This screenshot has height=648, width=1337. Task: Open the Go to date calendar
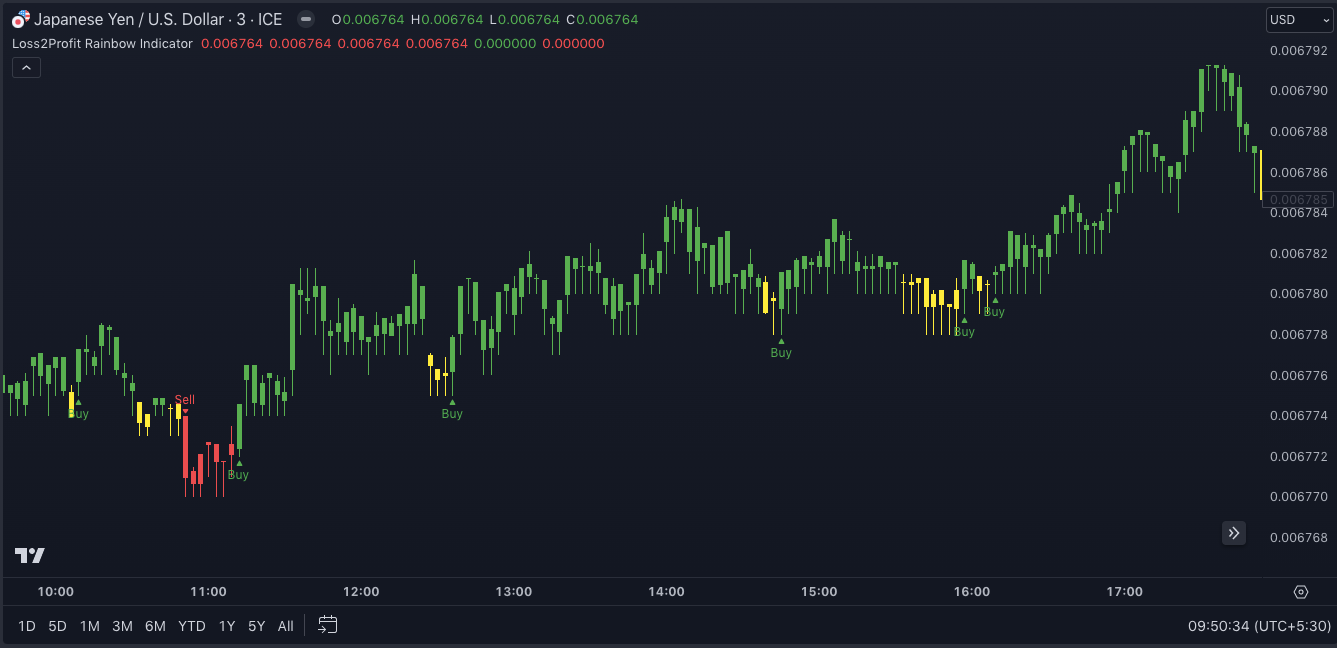tap(328, 625)
